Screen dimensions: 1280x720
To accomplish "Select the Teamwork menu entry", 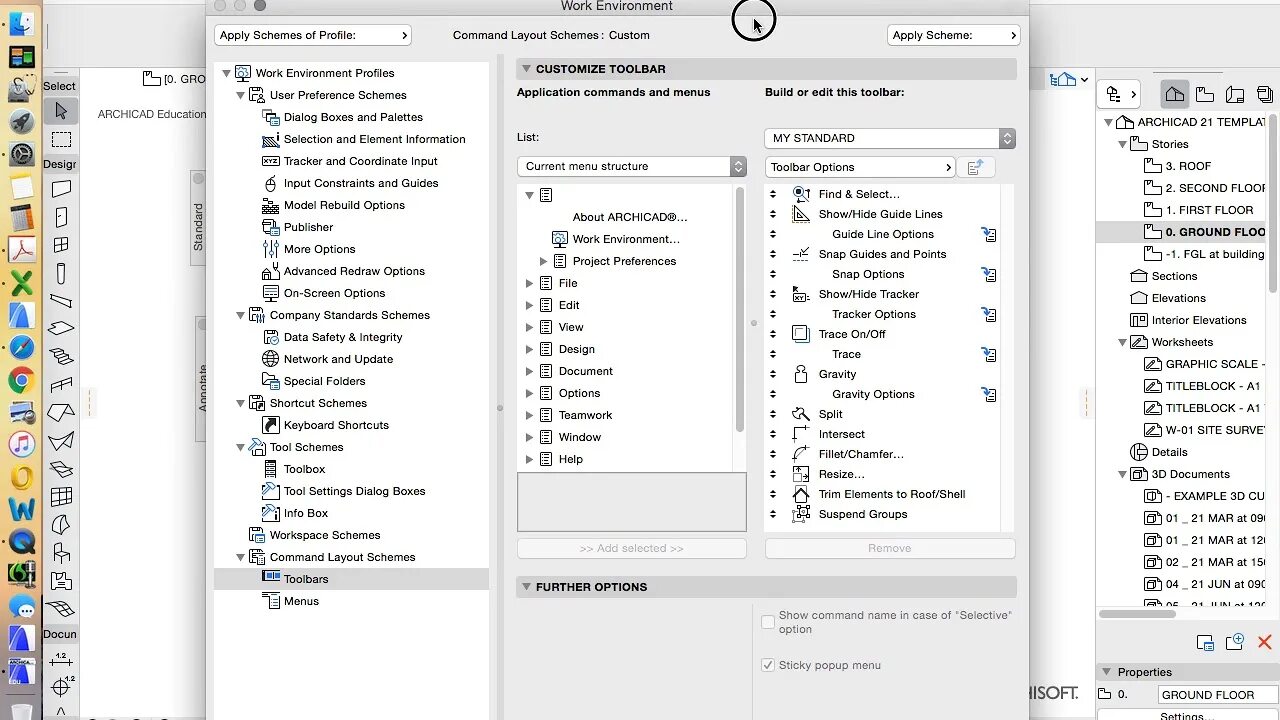I will coord(586,415).
